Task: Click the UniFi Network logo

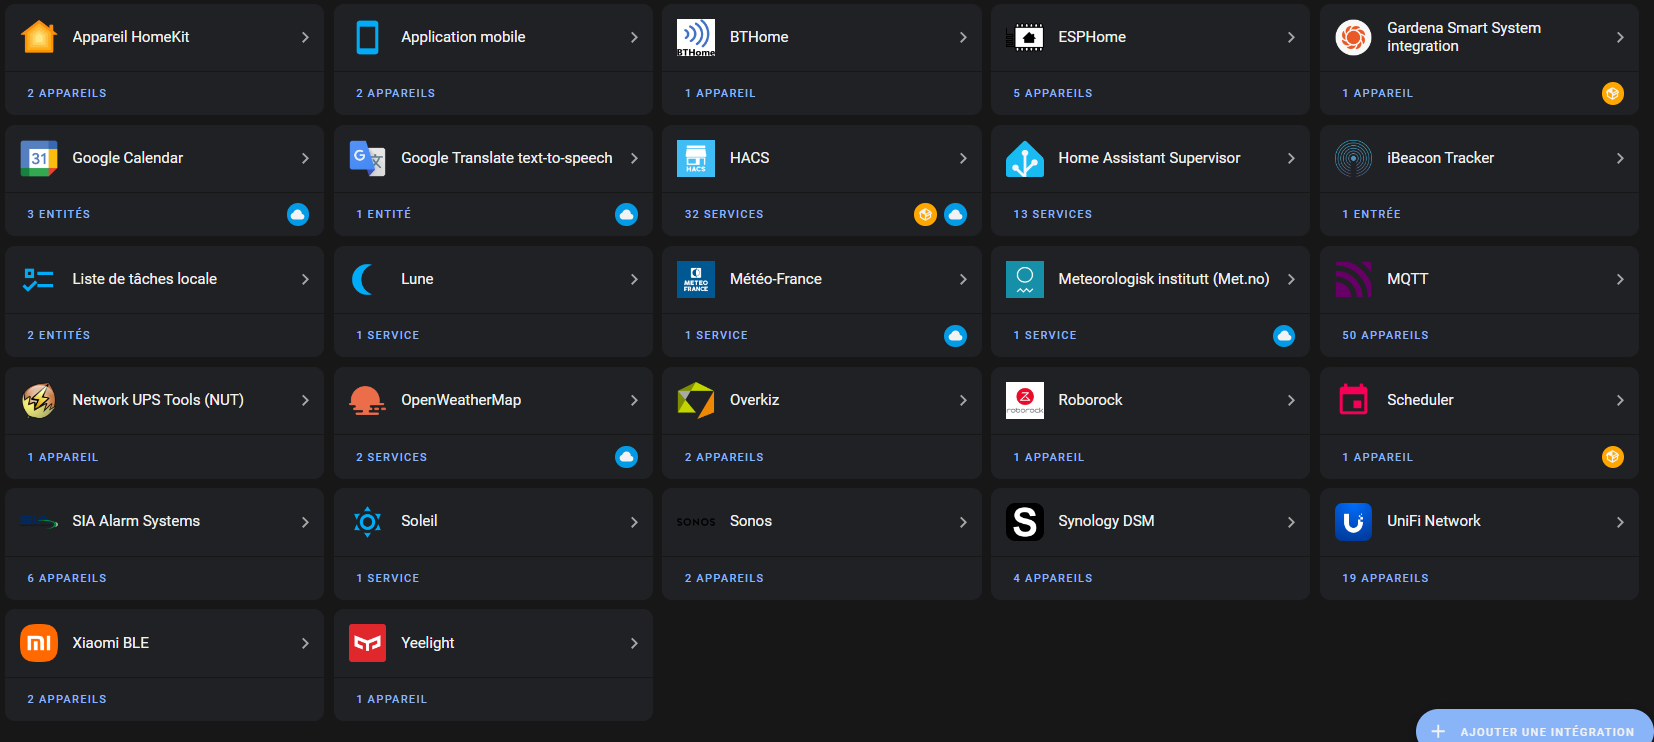Action: click(1353, 521)
